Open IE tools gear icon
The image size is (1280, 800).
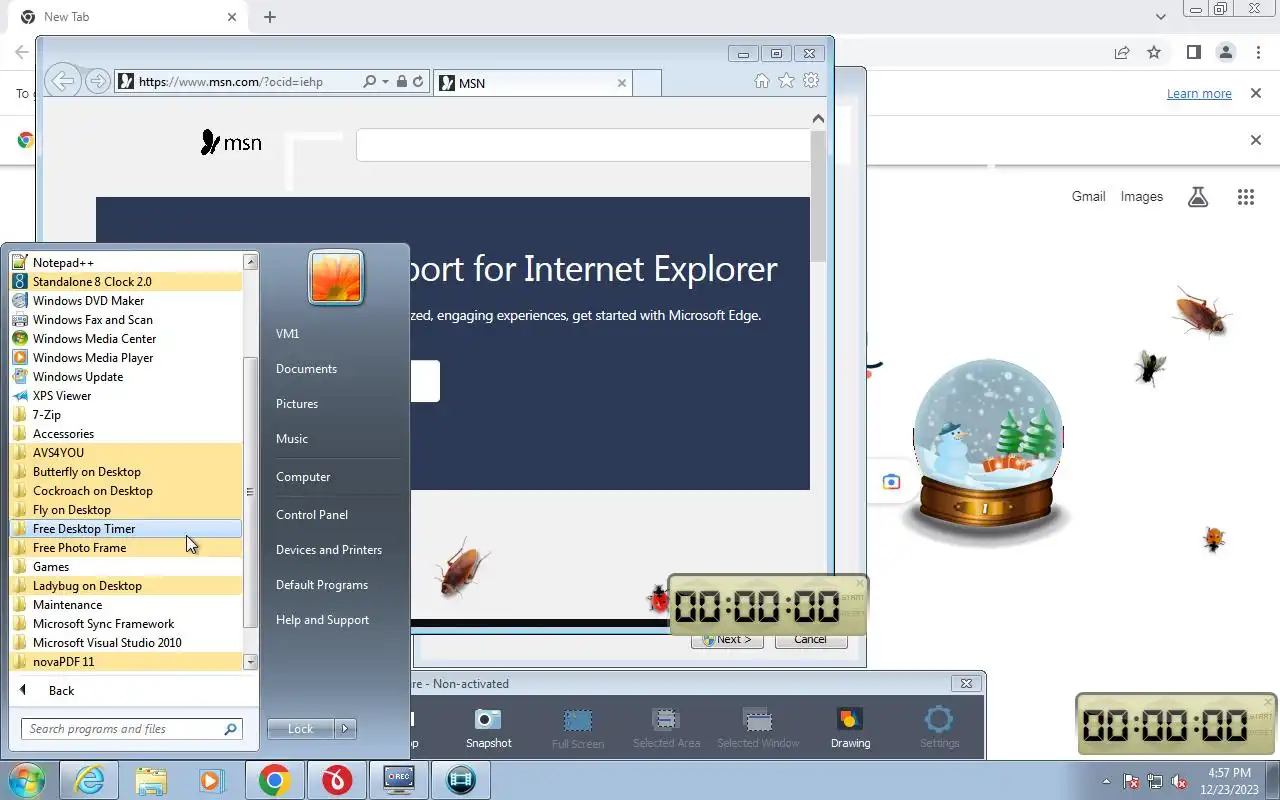811,81
